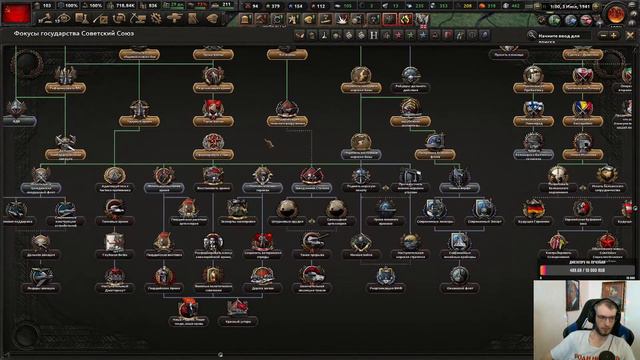Click the donation goal progress bar

point(587,270)
